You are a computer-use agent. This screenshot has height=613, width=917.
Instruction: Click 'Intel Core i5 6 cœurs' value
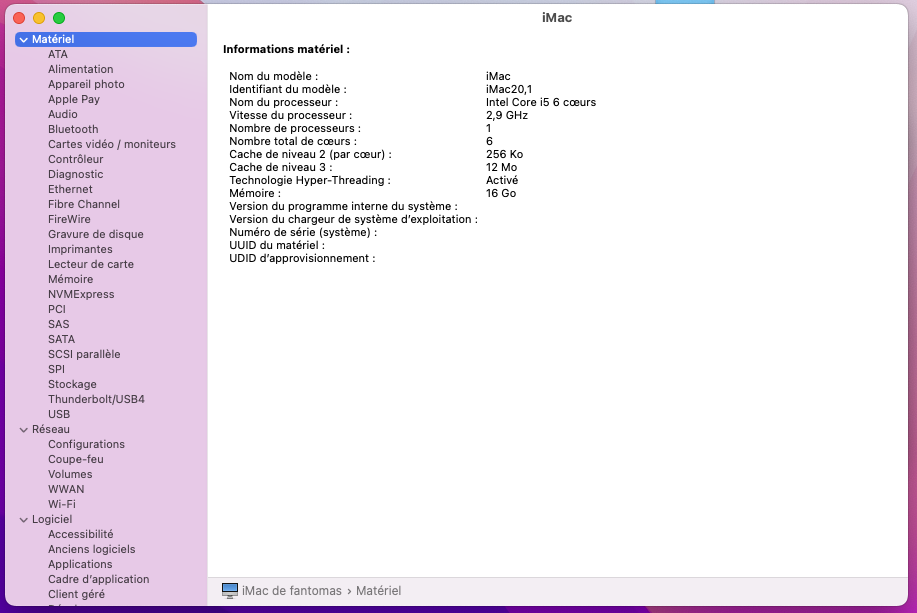pyautogui.click(x=541, y=102)
